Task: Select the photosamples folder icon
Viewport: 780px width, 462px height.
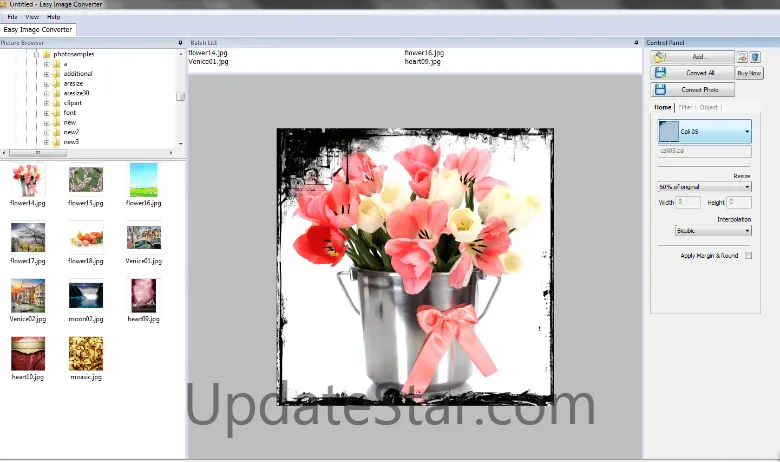Action: click(47, 54)
